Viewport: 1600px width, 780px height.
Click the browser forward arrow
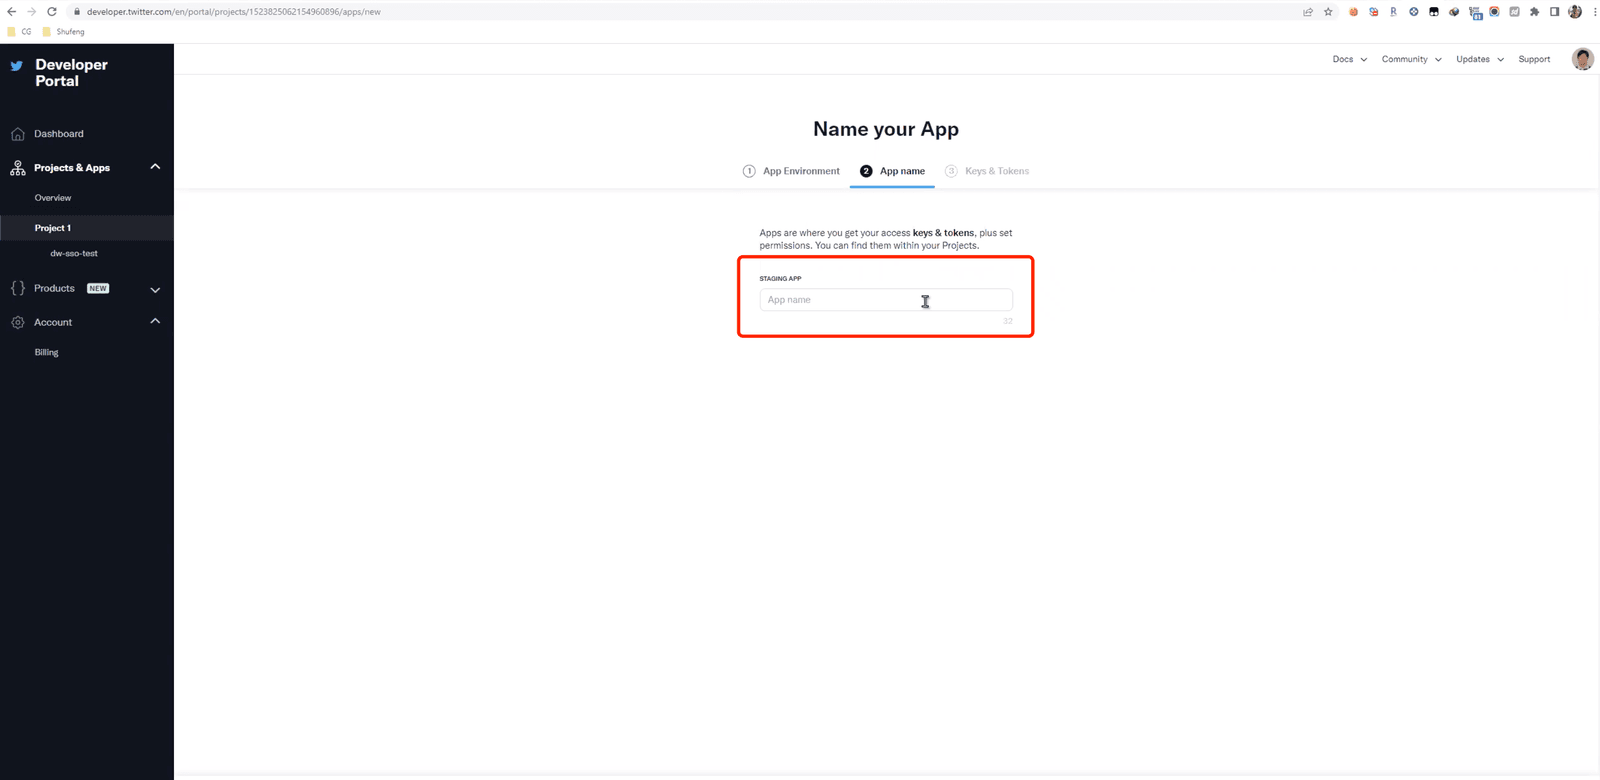tap(31, 12)
